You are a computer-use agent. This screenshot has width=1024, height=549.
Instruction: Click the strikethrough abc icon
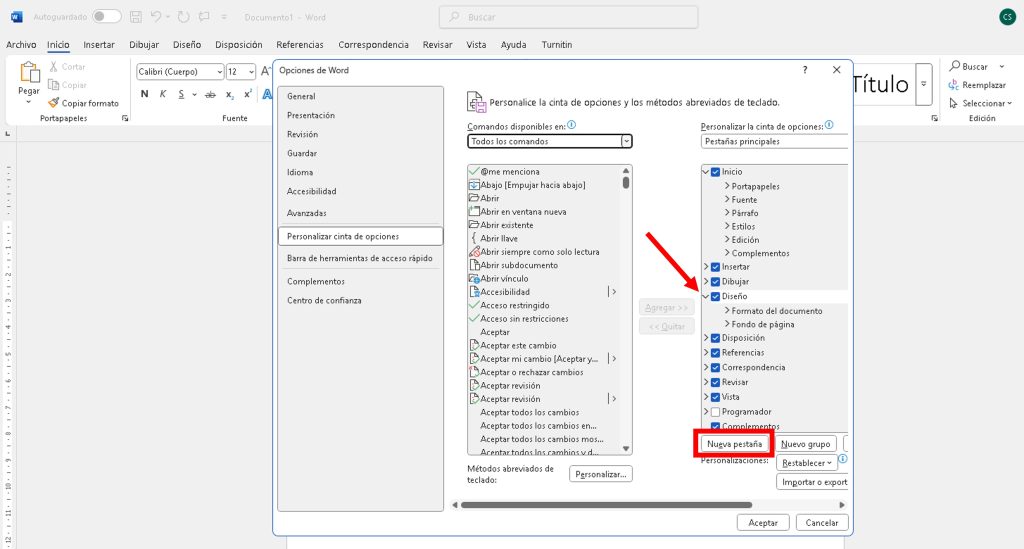pyautogui.click(x=210, y=94)
